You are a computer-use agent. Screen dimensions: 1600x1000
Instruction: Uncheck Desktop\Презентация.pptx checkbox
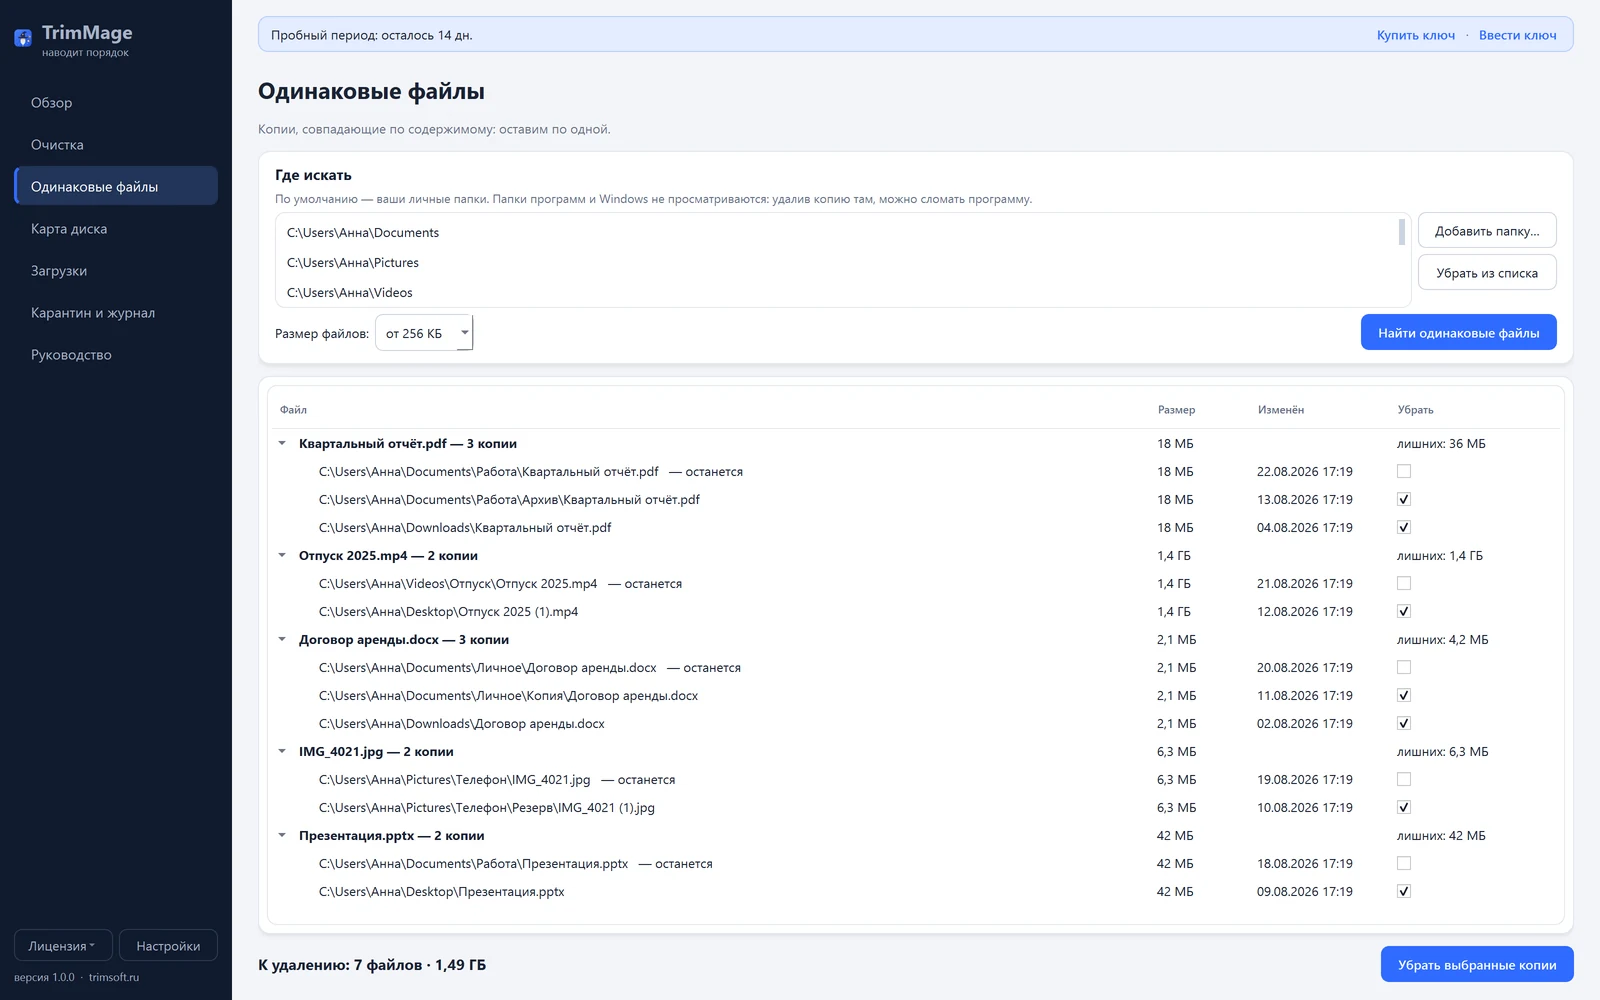[x=1404, y=891]
